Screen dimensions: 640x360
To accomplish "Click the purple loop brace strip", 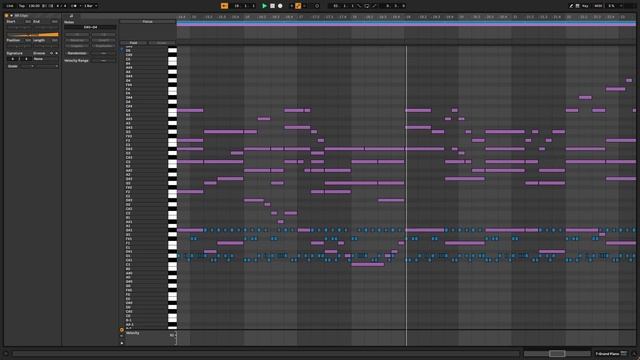I will click(406, 24).
